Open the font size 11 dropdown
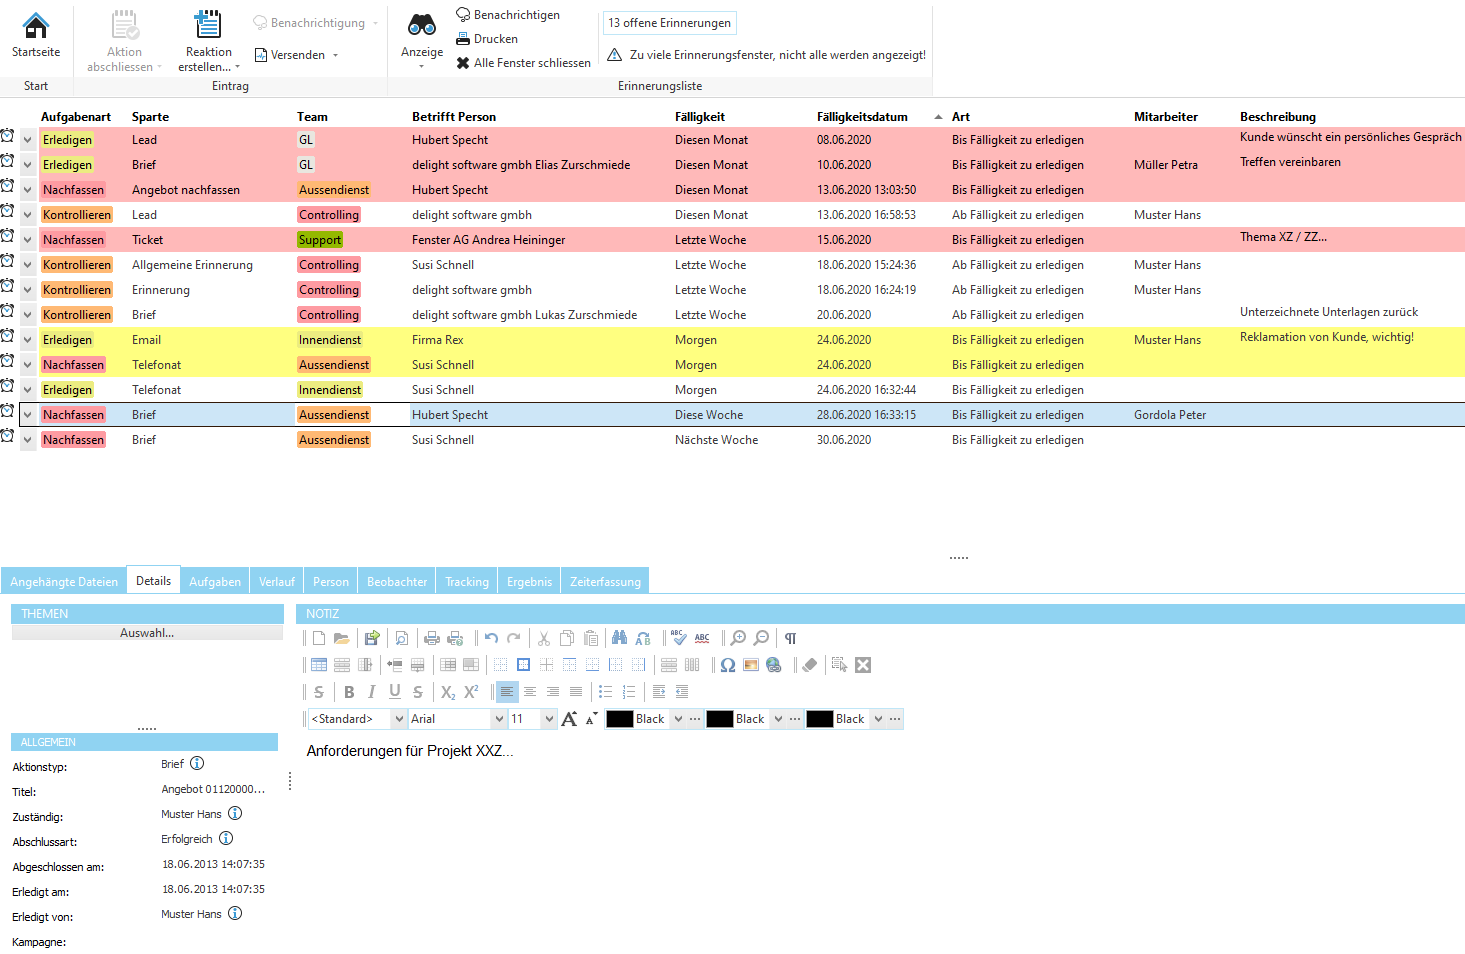Screen dimensions: 1465x954 (x=547, y=718)
